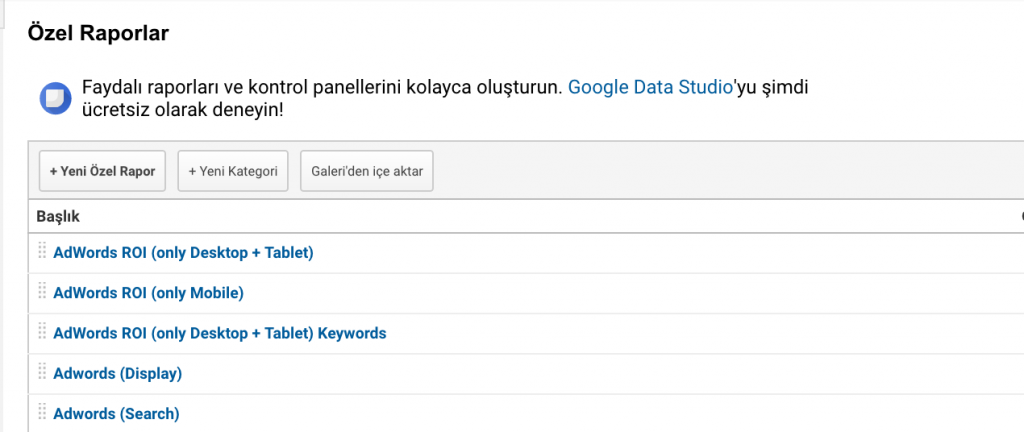The image size is (1024, 432).
Task: Select drag handle next to Adwords (Search)
Action: pos(42,412)
